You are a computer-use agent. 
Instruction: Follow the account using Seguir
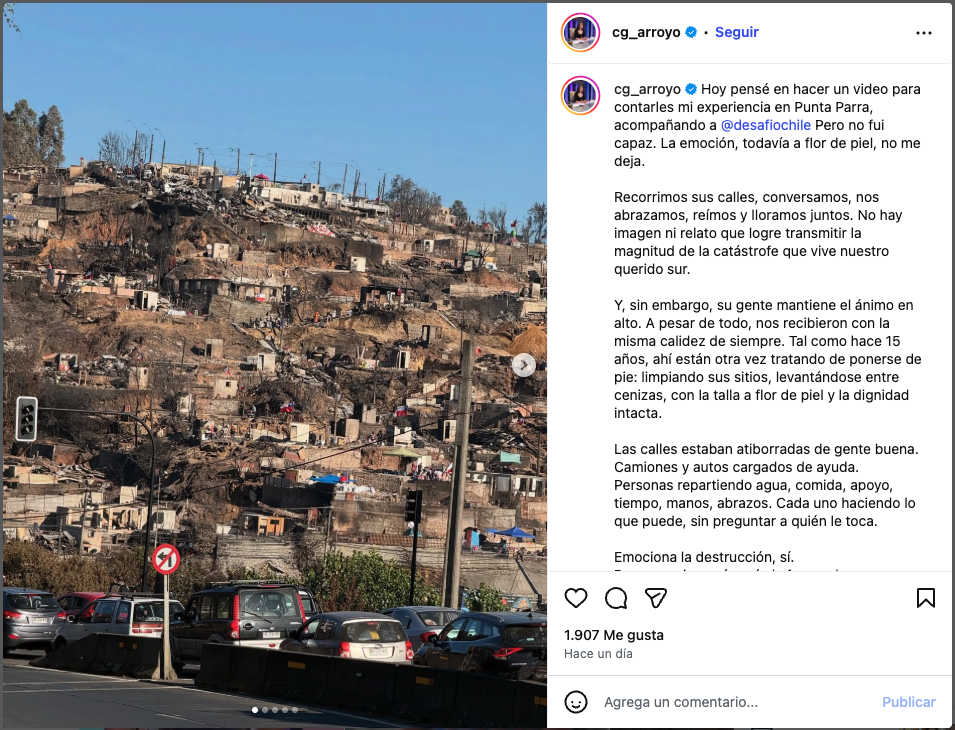[x=736, y=32]
